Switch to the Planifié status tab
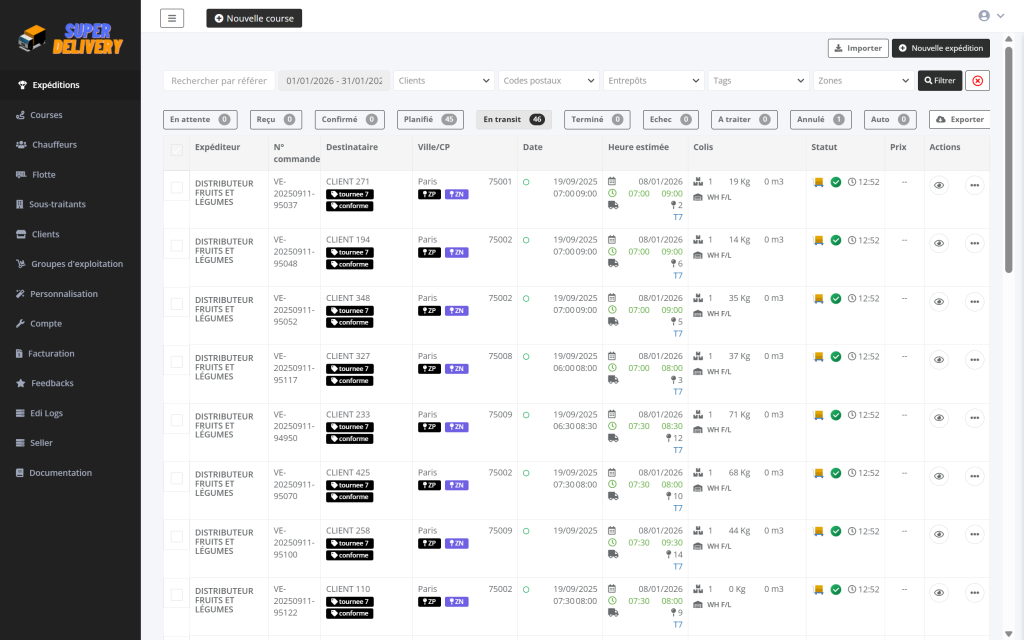 (430, 120)
